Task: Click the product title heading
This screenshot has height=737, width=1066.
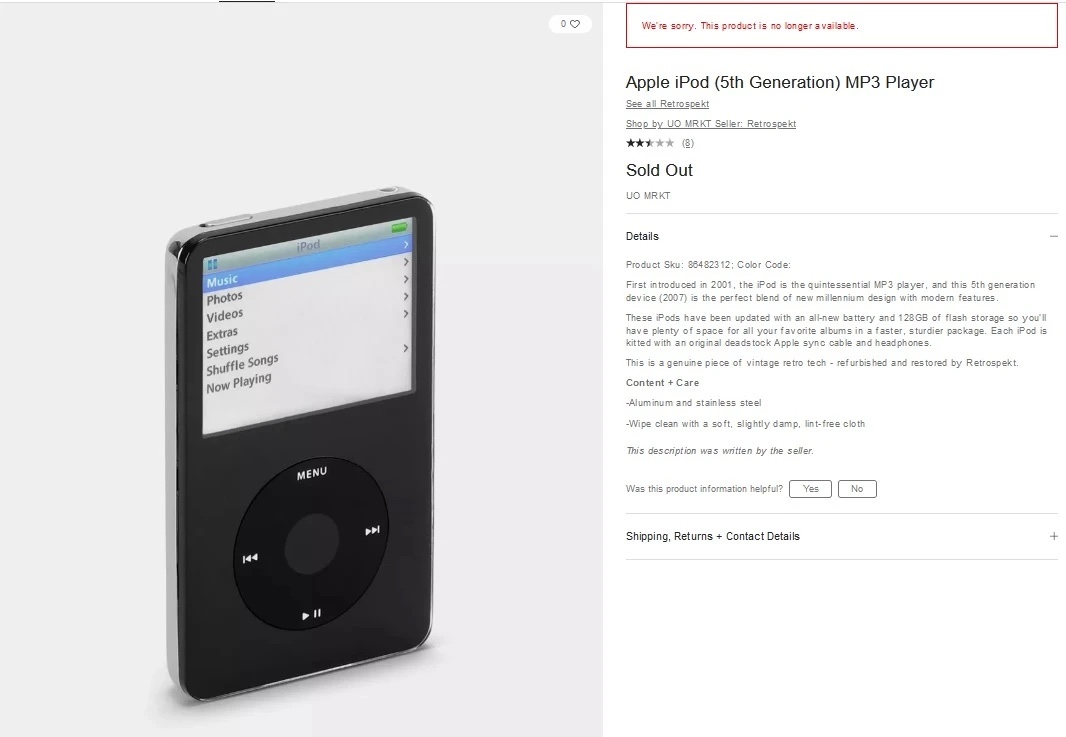Action: [780, 82]
